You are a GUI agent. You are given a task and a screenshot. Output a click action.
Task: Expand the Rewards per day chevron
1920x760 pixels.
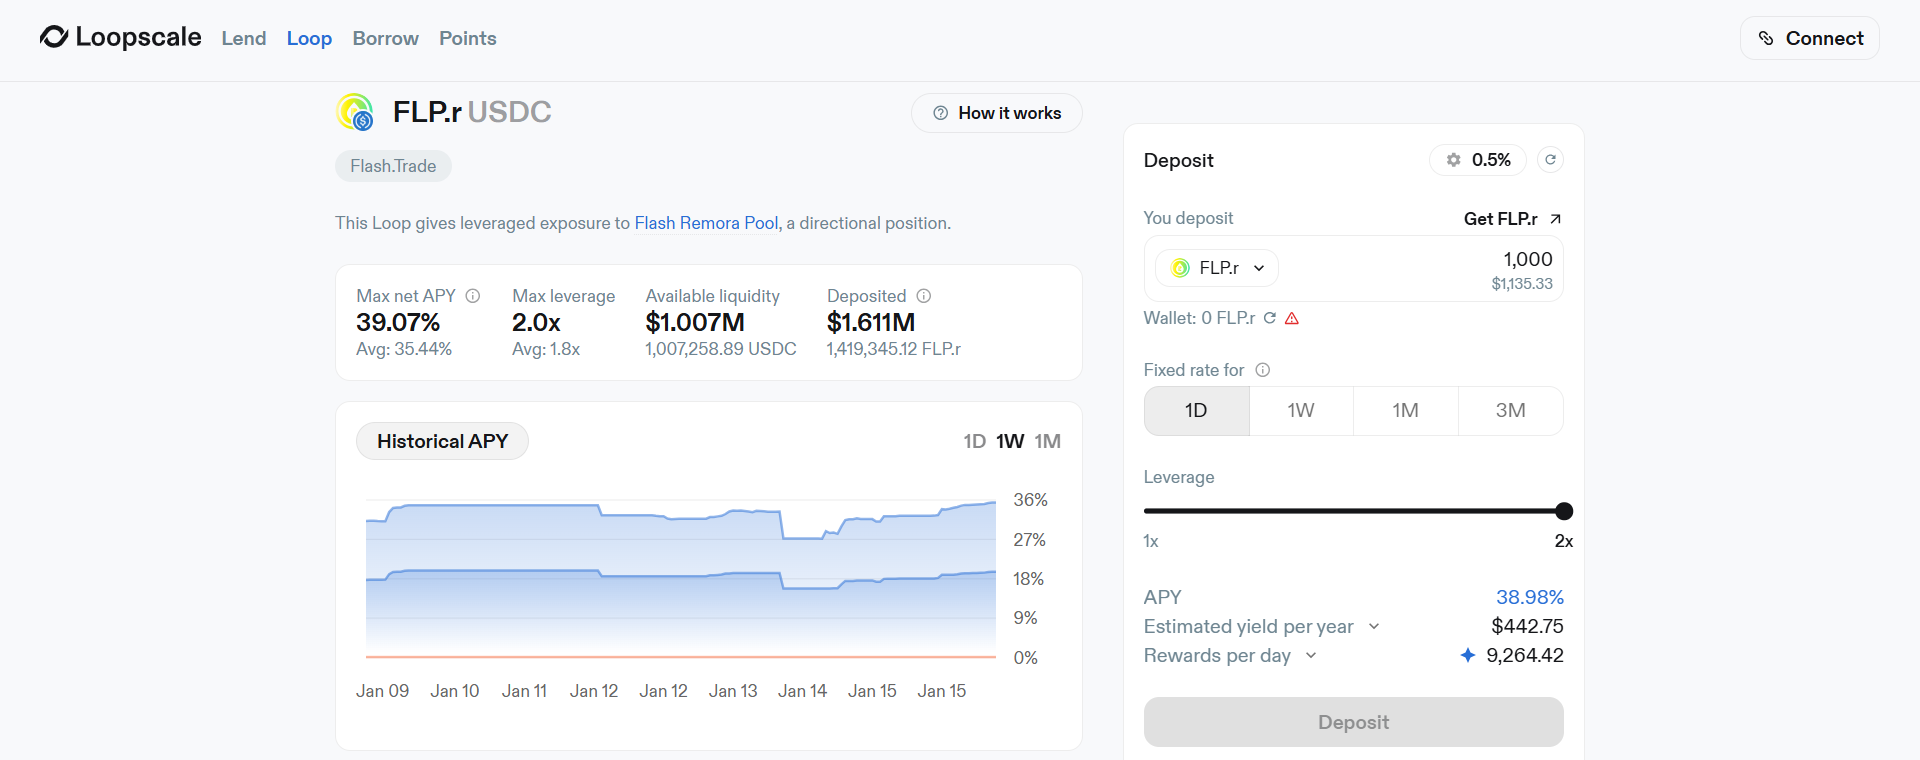coord(1311,656)
